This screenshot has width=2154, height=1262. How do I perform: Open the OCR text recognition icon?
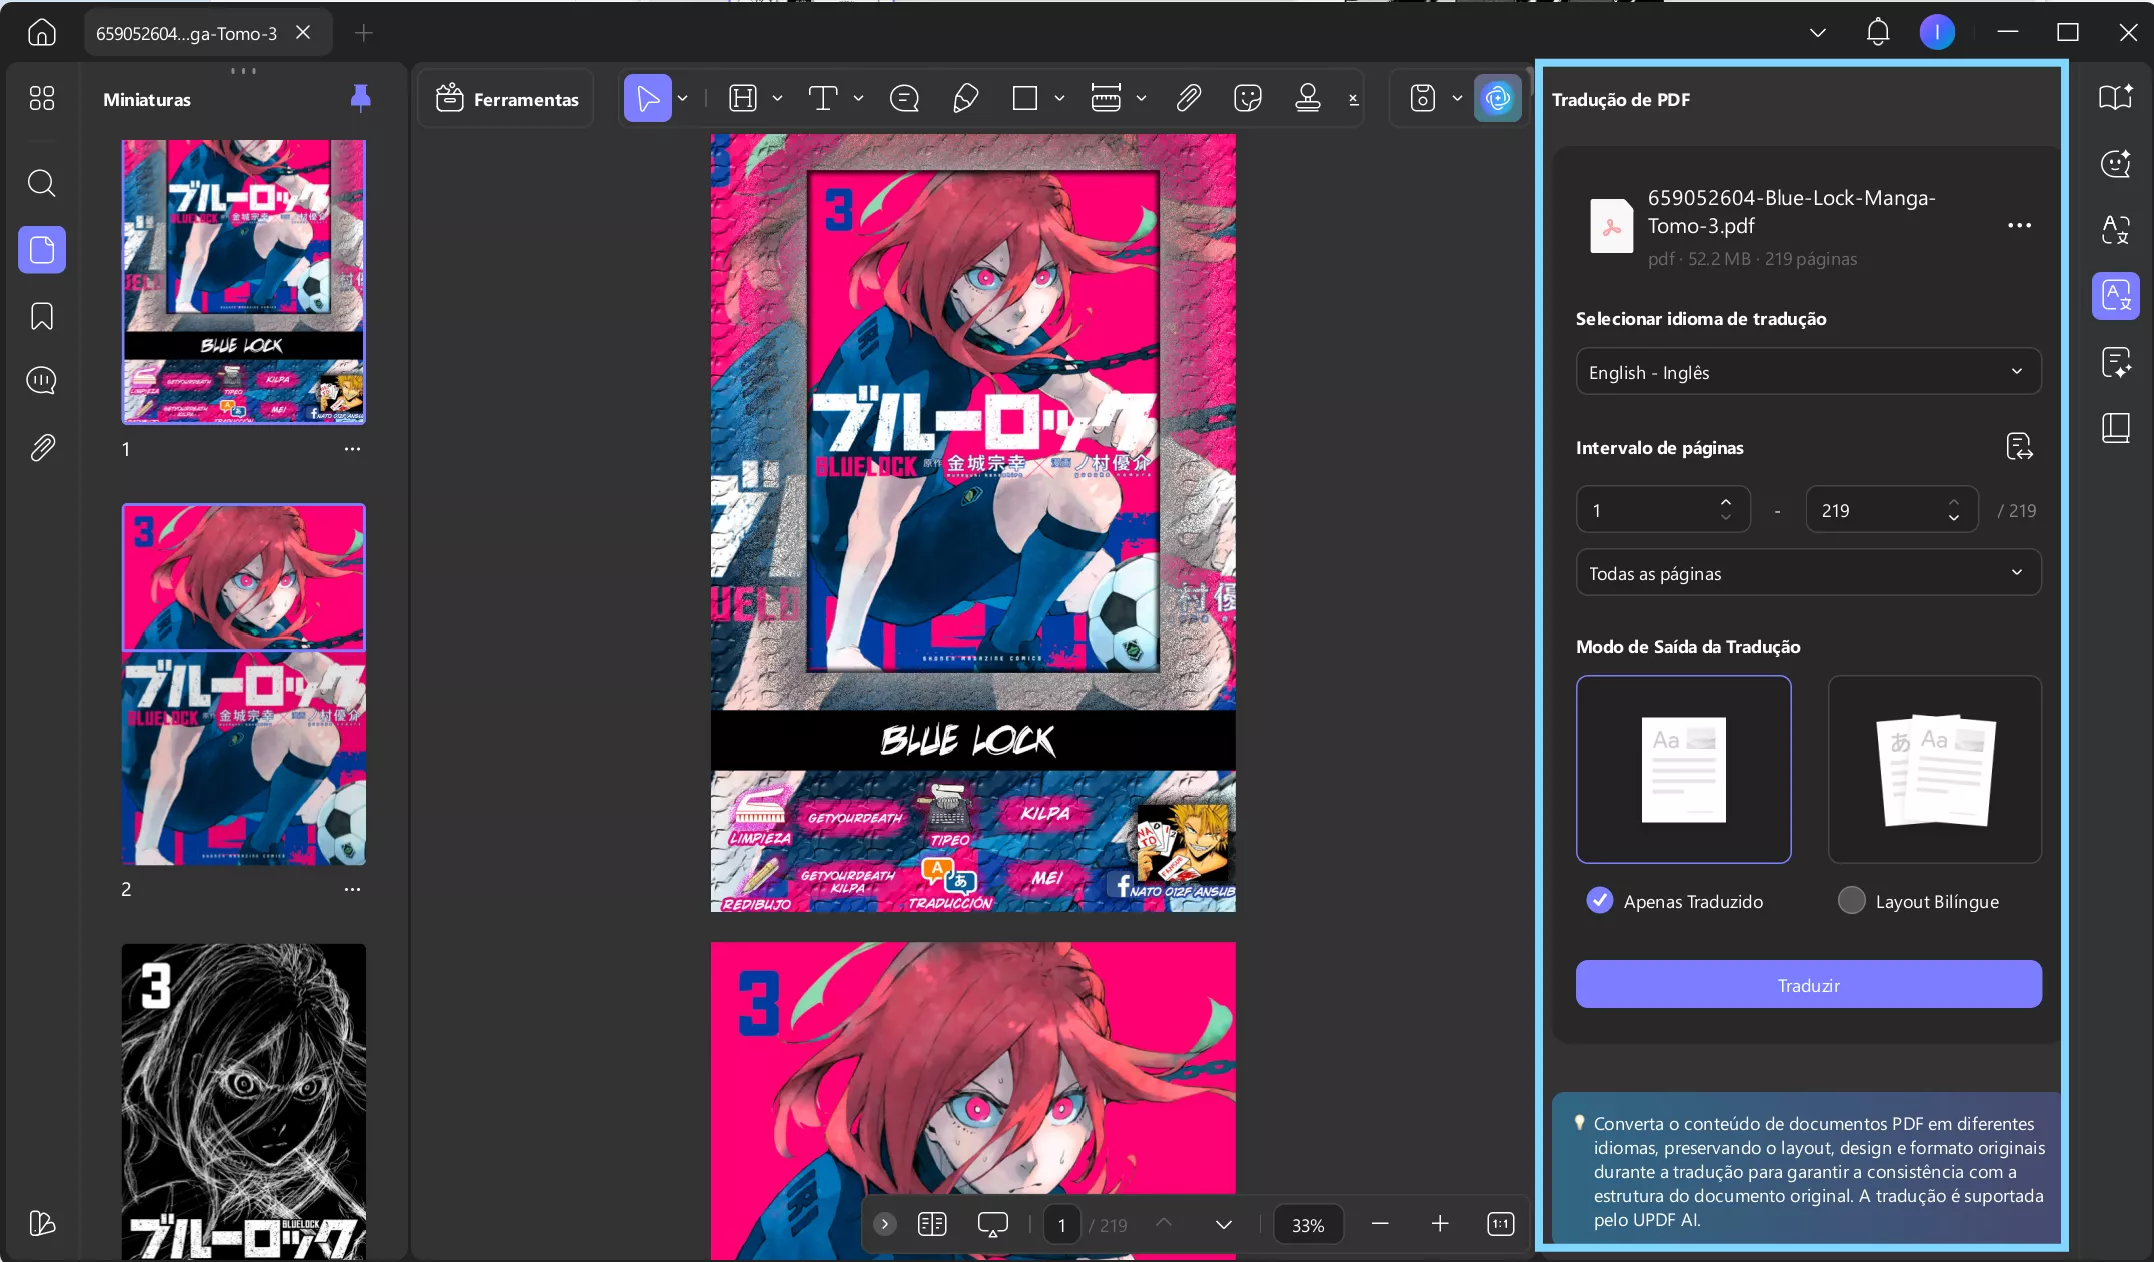pyautogui.click(x=2115, y=229)
